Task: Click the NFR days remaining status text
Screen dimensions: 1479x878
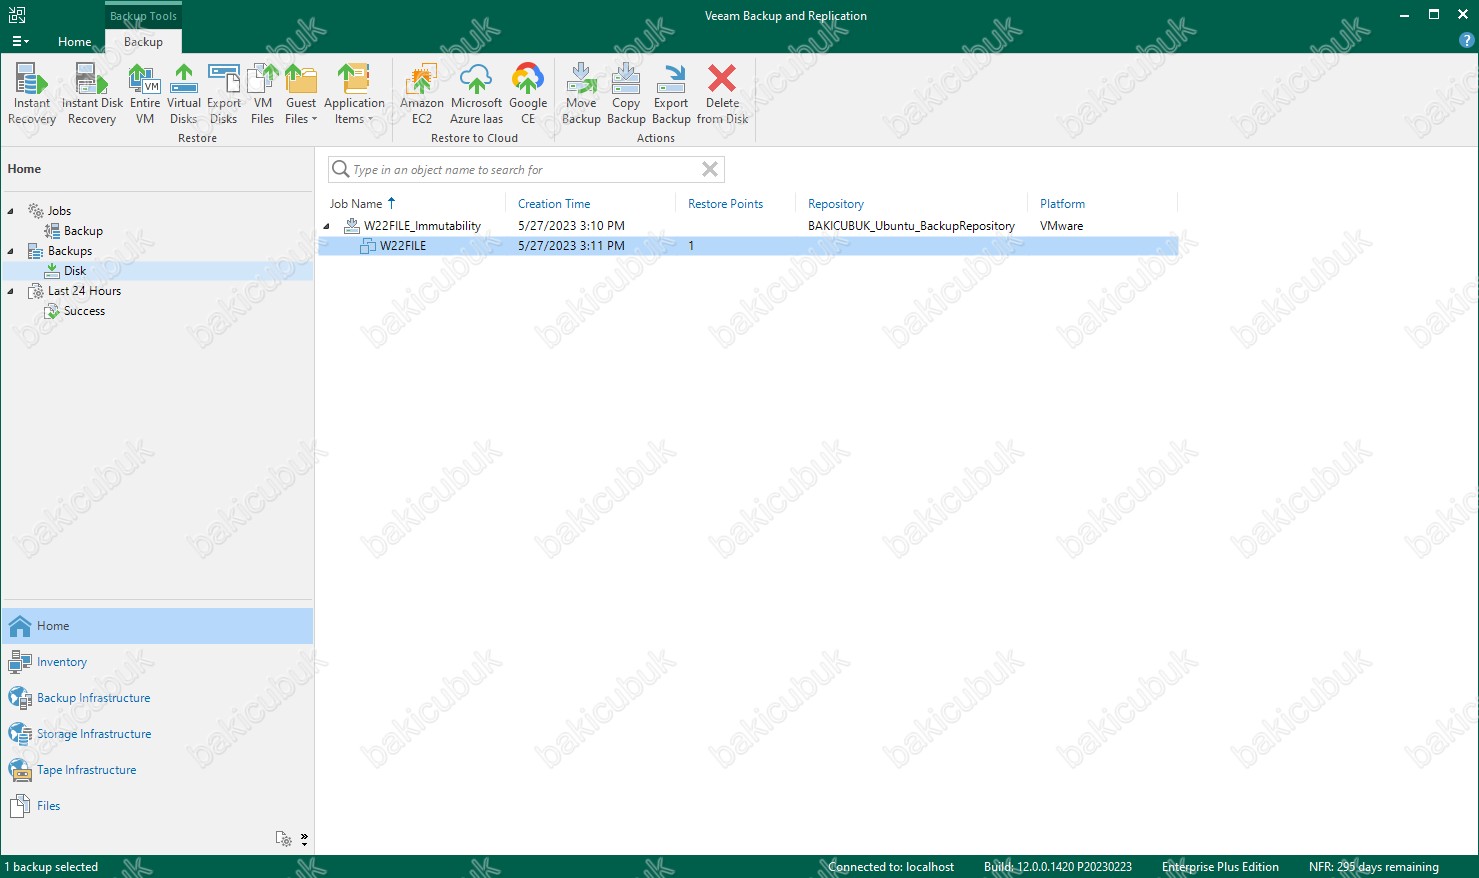Action: [1374, 867]
